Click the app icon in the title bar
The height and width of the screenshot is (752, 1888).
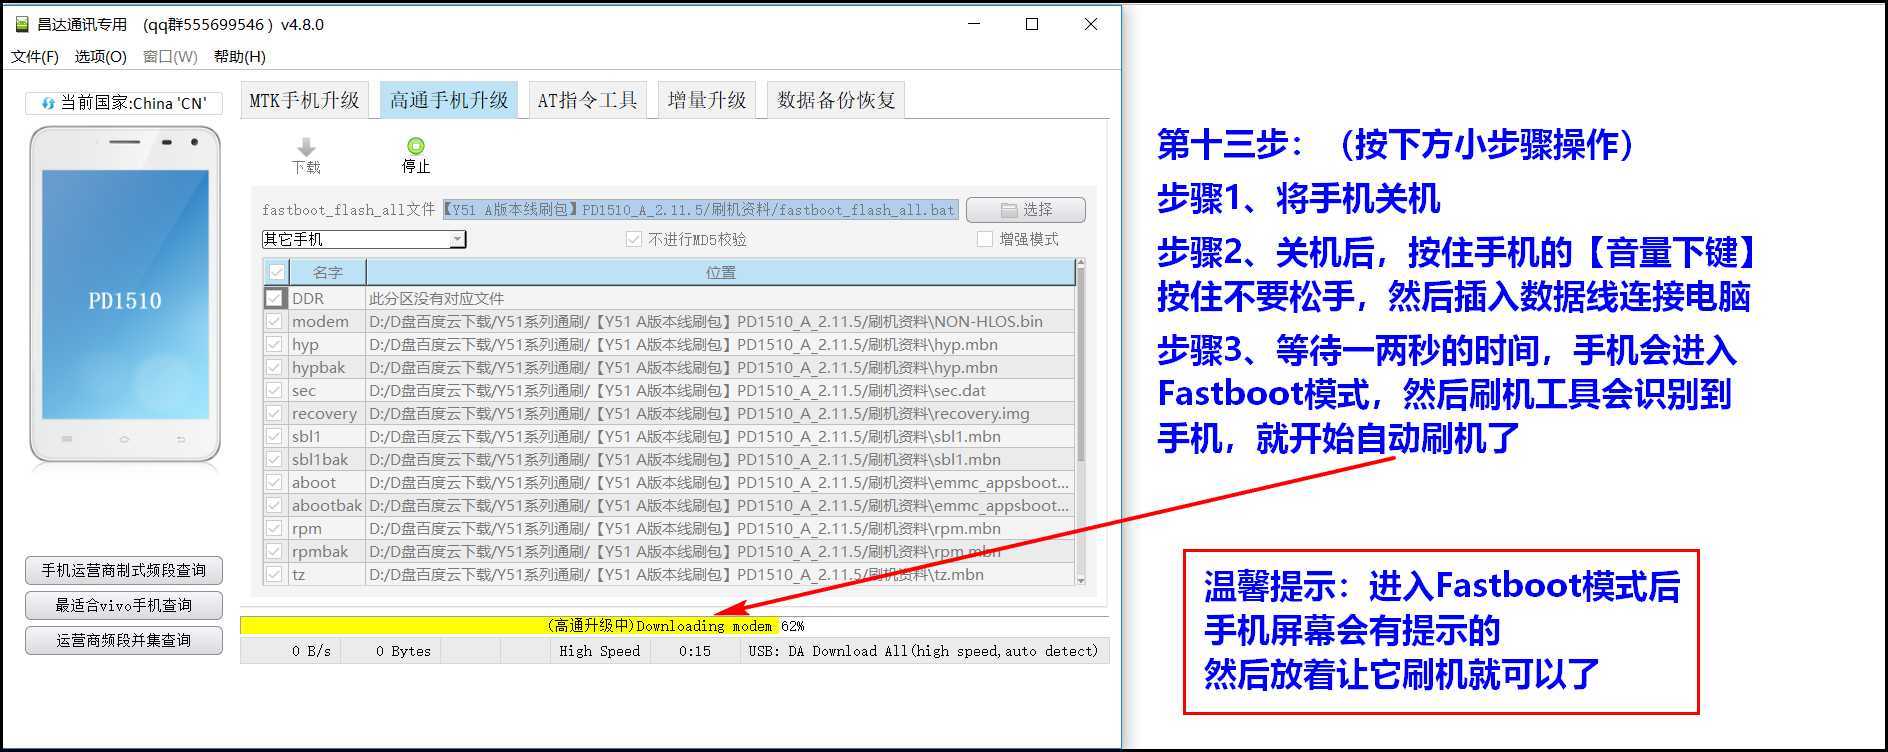click(22, 24)
